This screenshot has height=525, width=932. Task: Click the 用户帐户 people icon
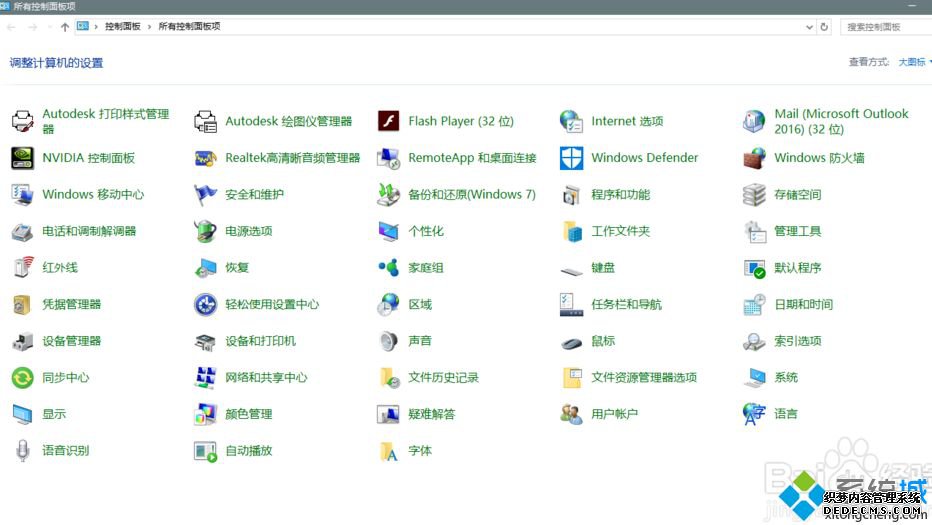pyautogui.click(x=572, y=414)
